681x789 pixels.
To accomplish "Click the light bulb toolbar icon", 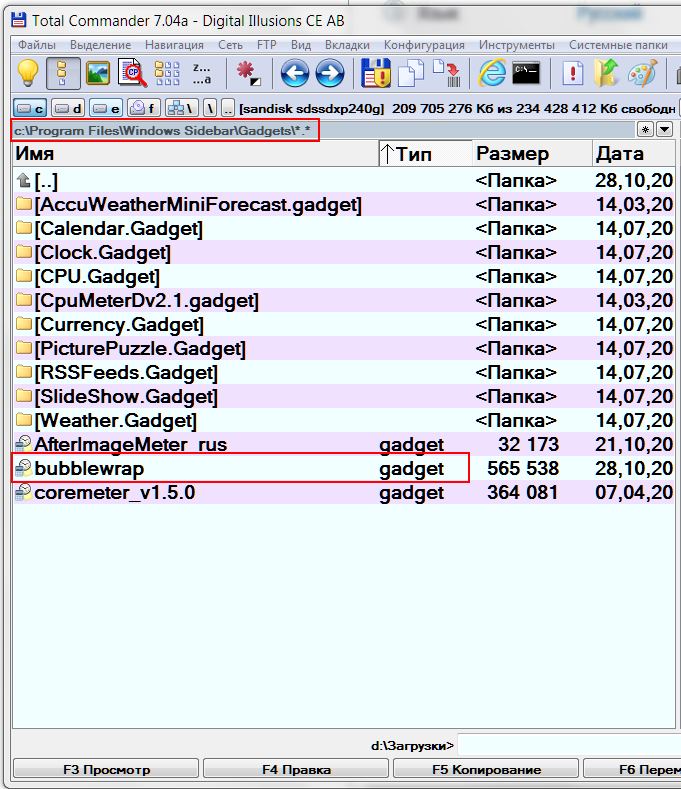I will (x=28, y=73).
